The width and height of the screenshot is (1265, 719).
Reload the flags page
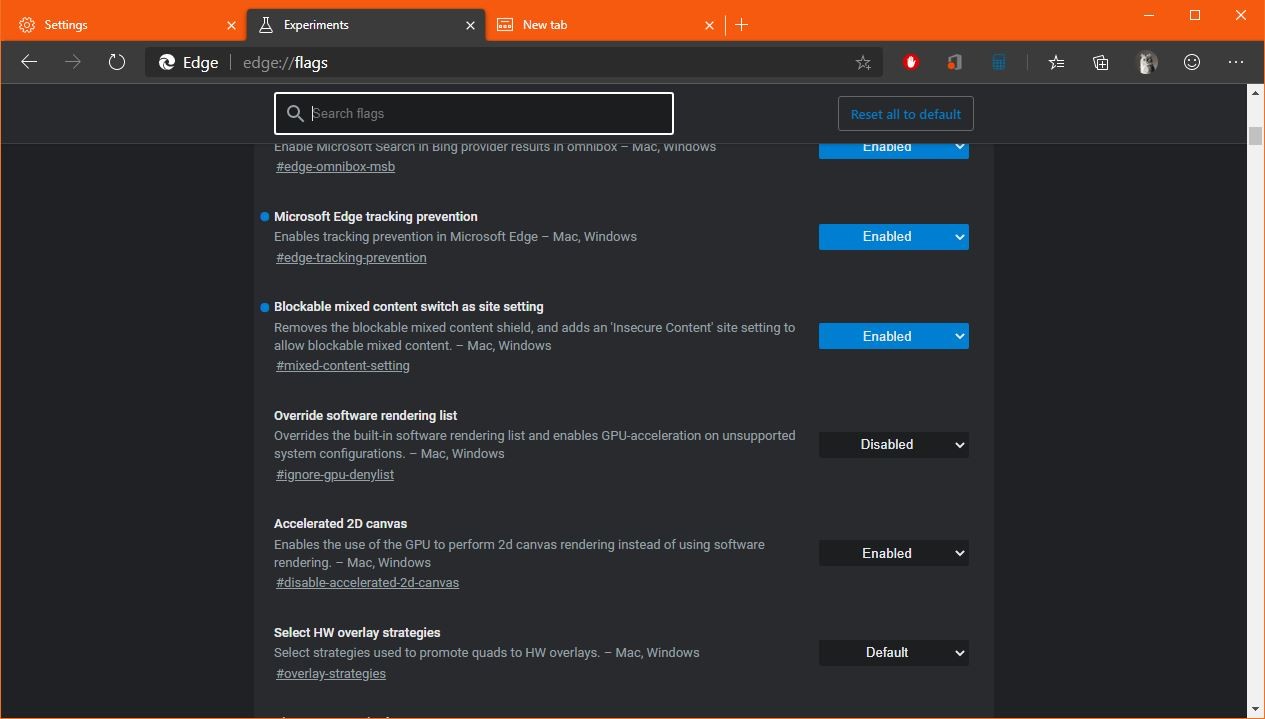(x=117, y=62)
